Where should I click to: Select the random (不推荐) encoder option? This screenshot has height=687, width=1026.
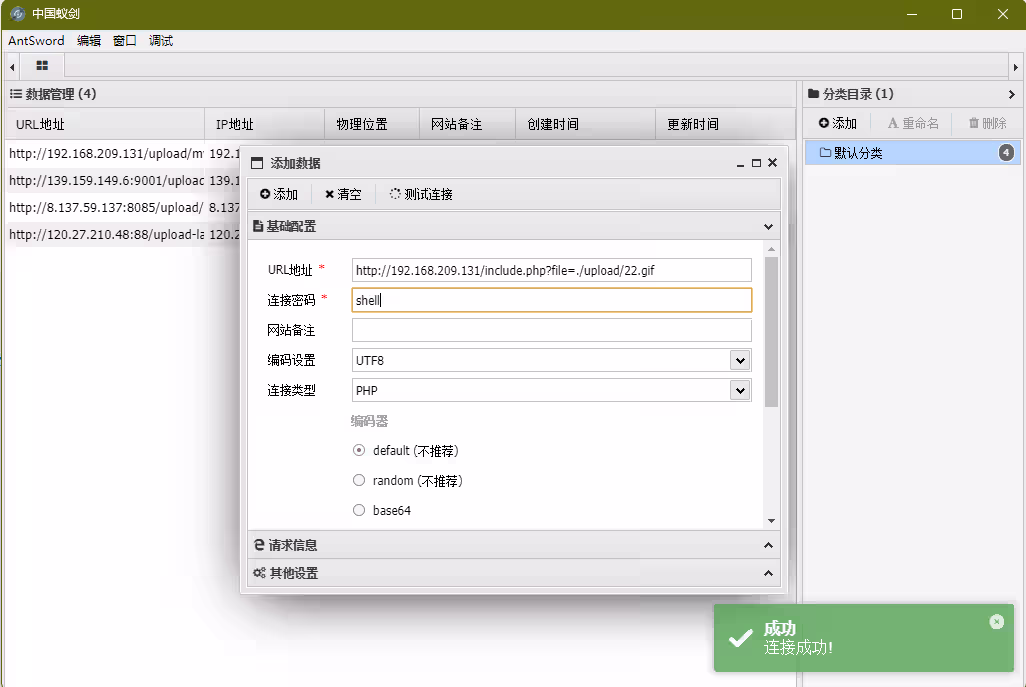point(358,480)
